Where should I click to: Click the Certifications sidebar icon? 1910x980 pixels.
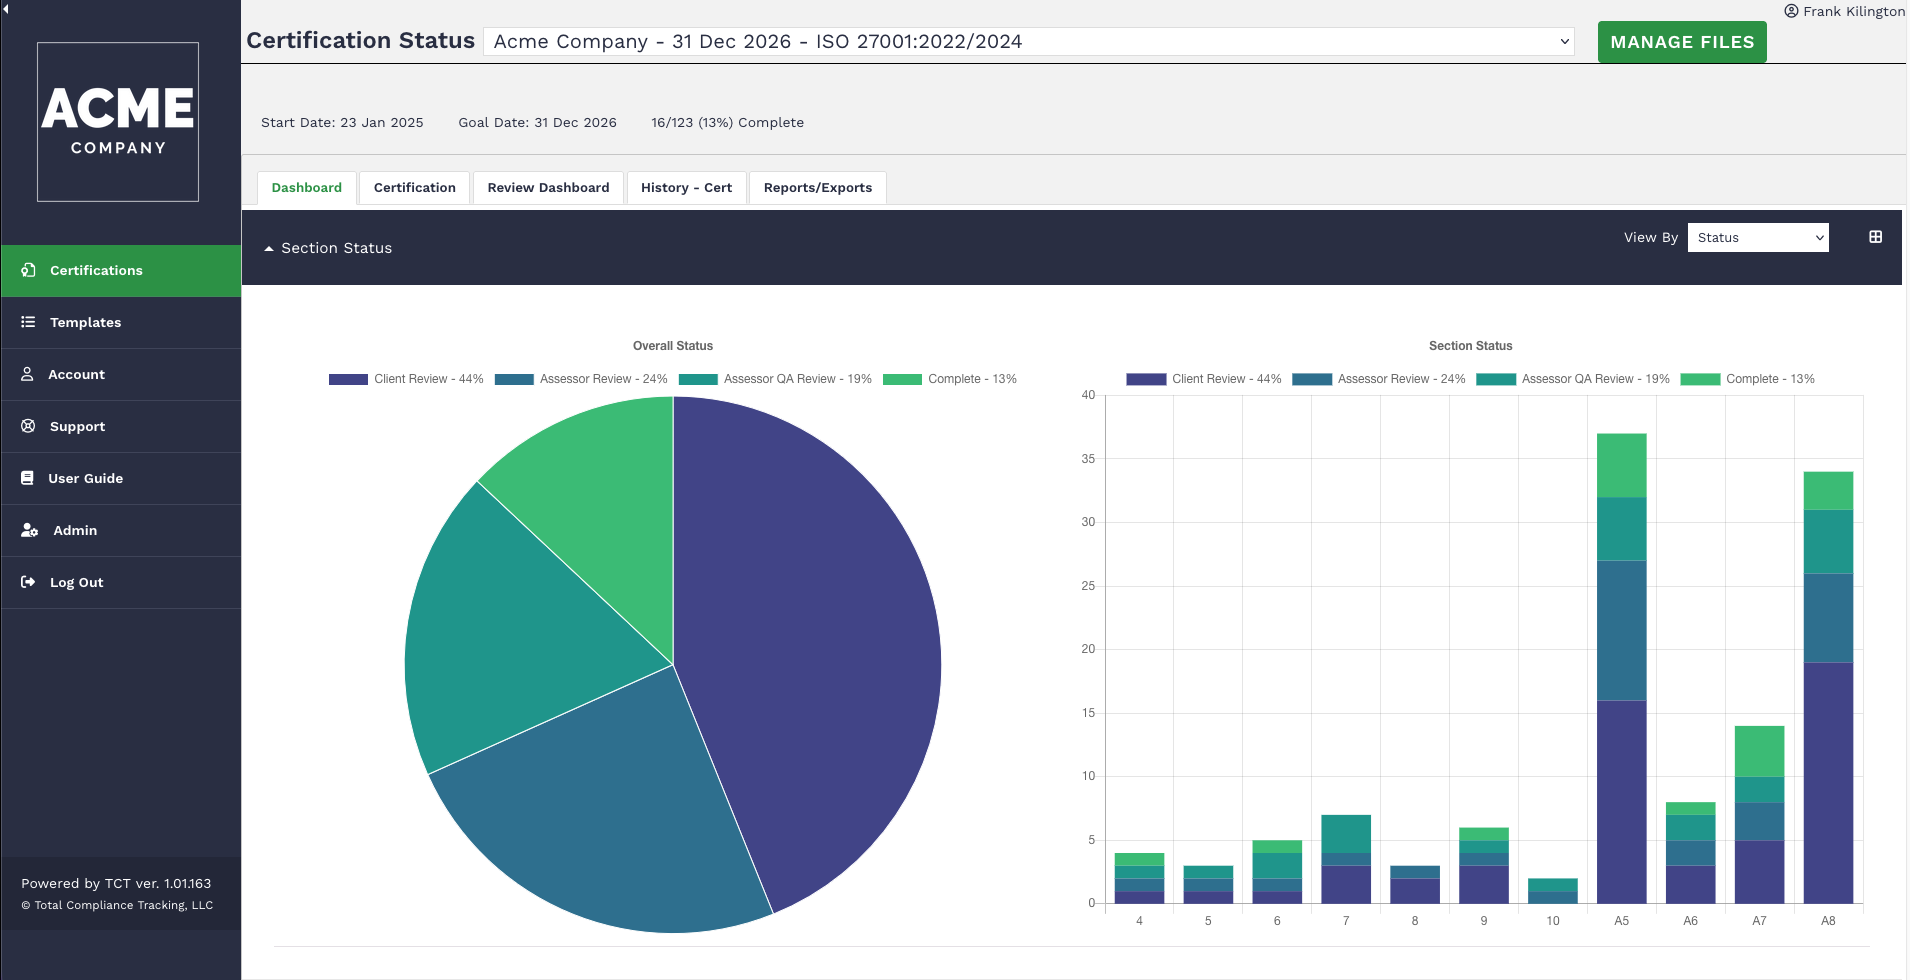point(28,270)
